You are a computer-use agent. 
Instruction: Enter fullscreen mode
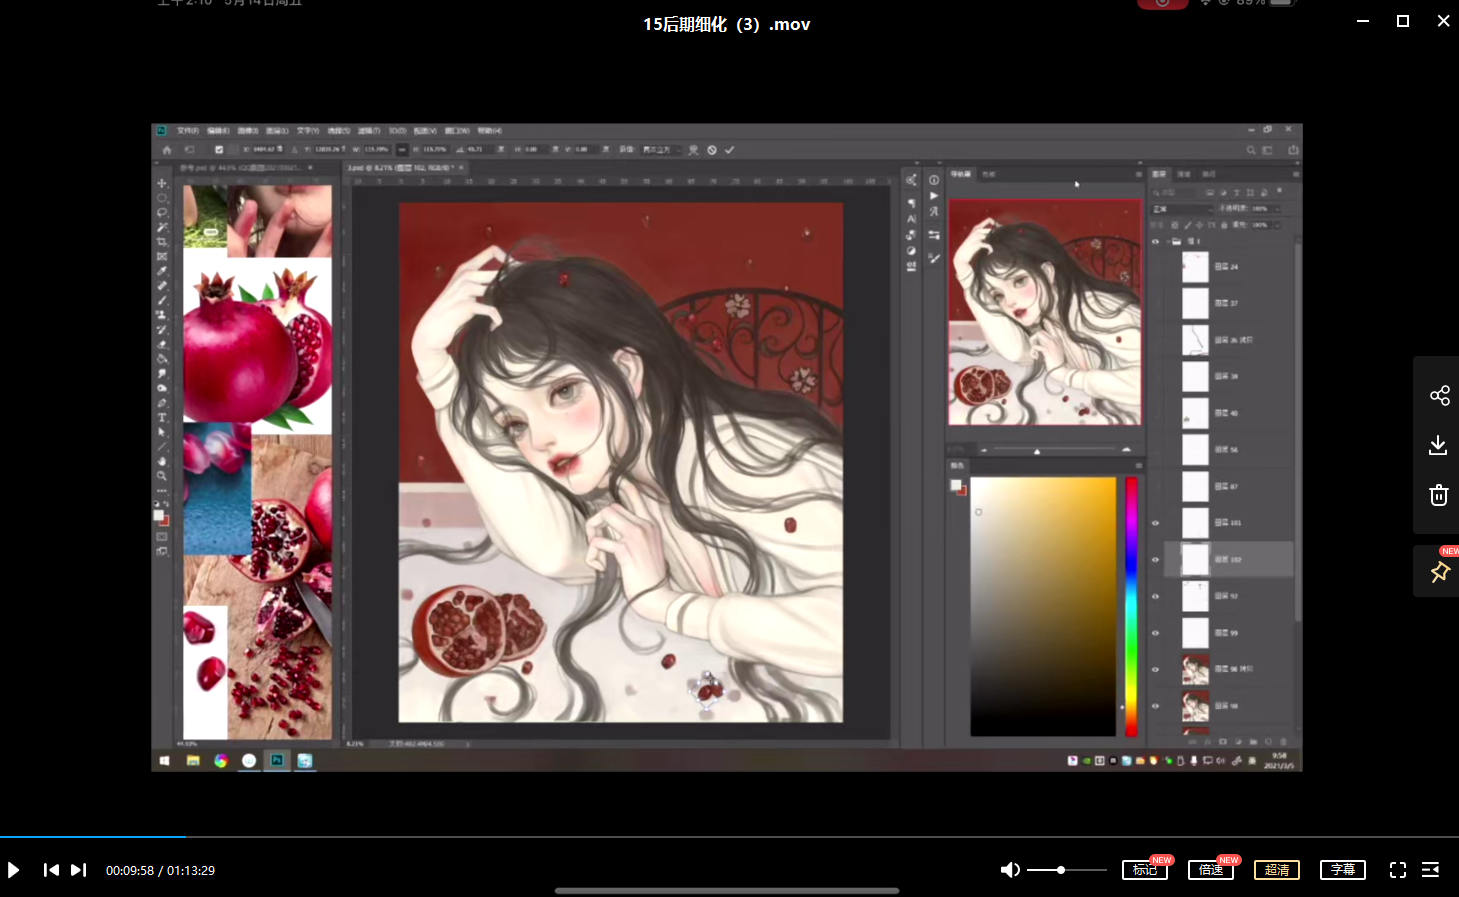(1398, 870)
